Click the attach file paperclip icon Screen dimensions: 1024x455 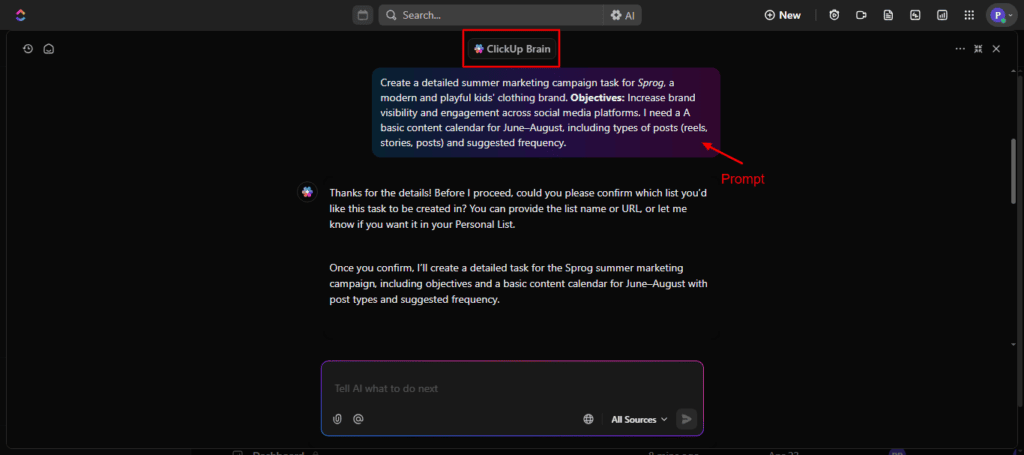click(x=338, y=419)
